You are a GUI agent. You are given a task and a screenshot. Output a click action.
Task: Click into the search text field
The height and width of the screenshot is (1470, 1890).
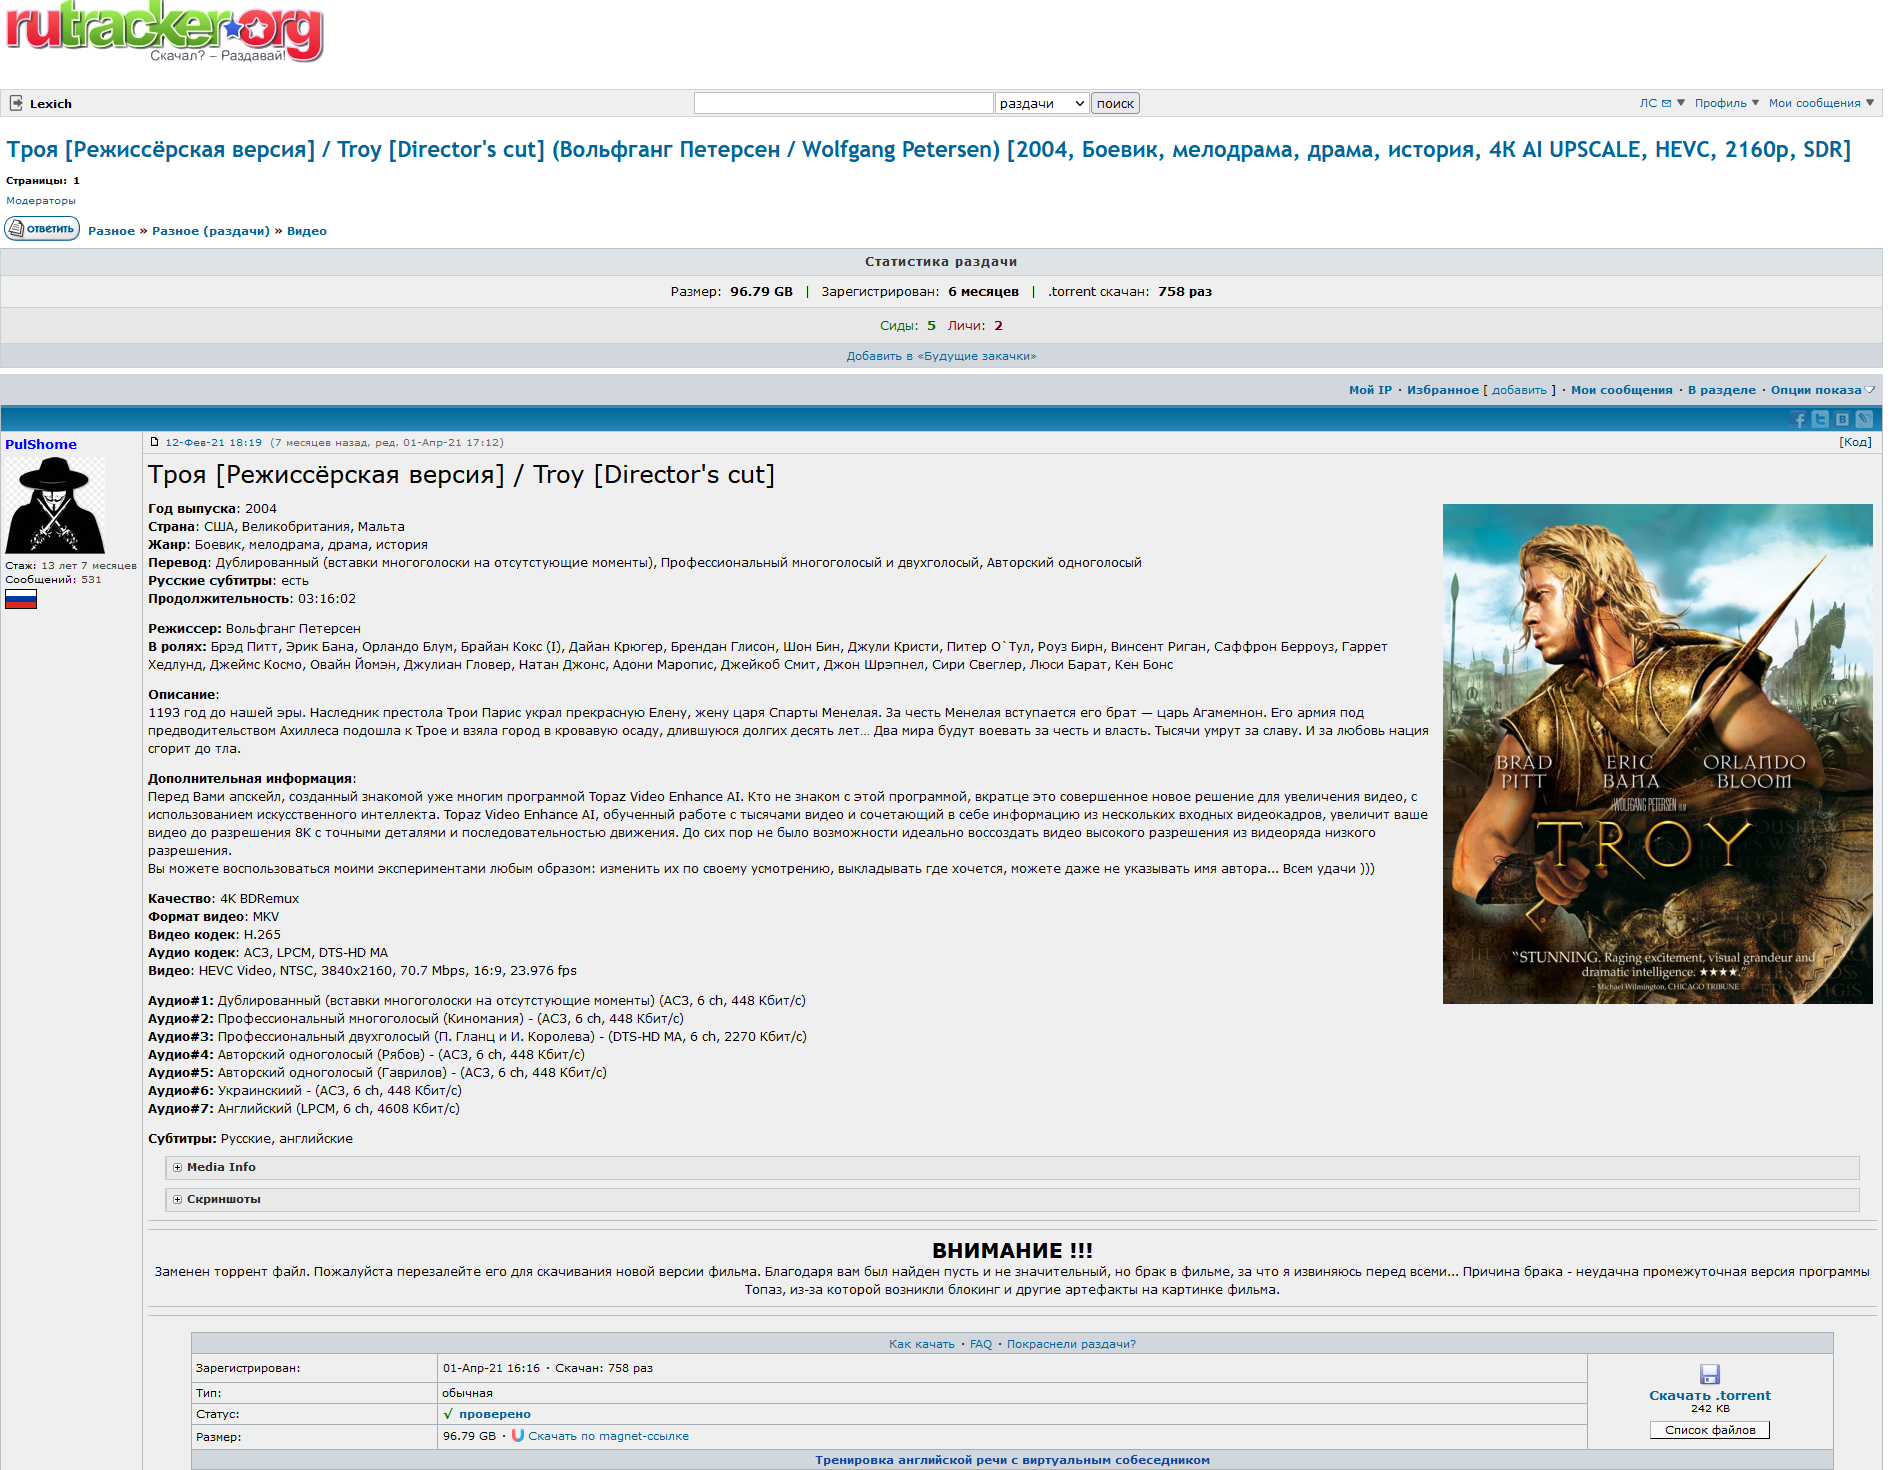843,103
